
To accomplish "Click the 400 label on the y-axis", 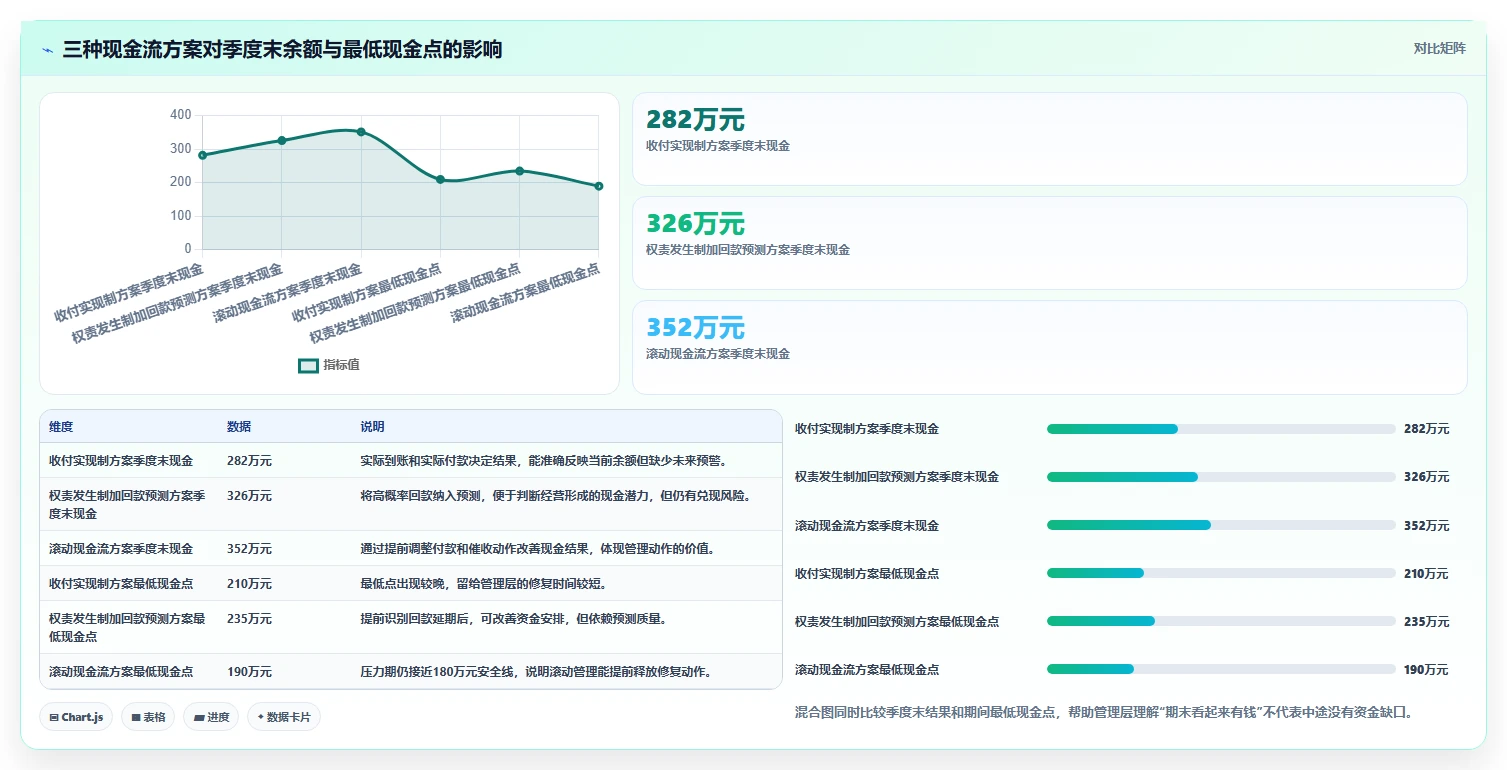I will pyautogui.click(x=180, y=115).
